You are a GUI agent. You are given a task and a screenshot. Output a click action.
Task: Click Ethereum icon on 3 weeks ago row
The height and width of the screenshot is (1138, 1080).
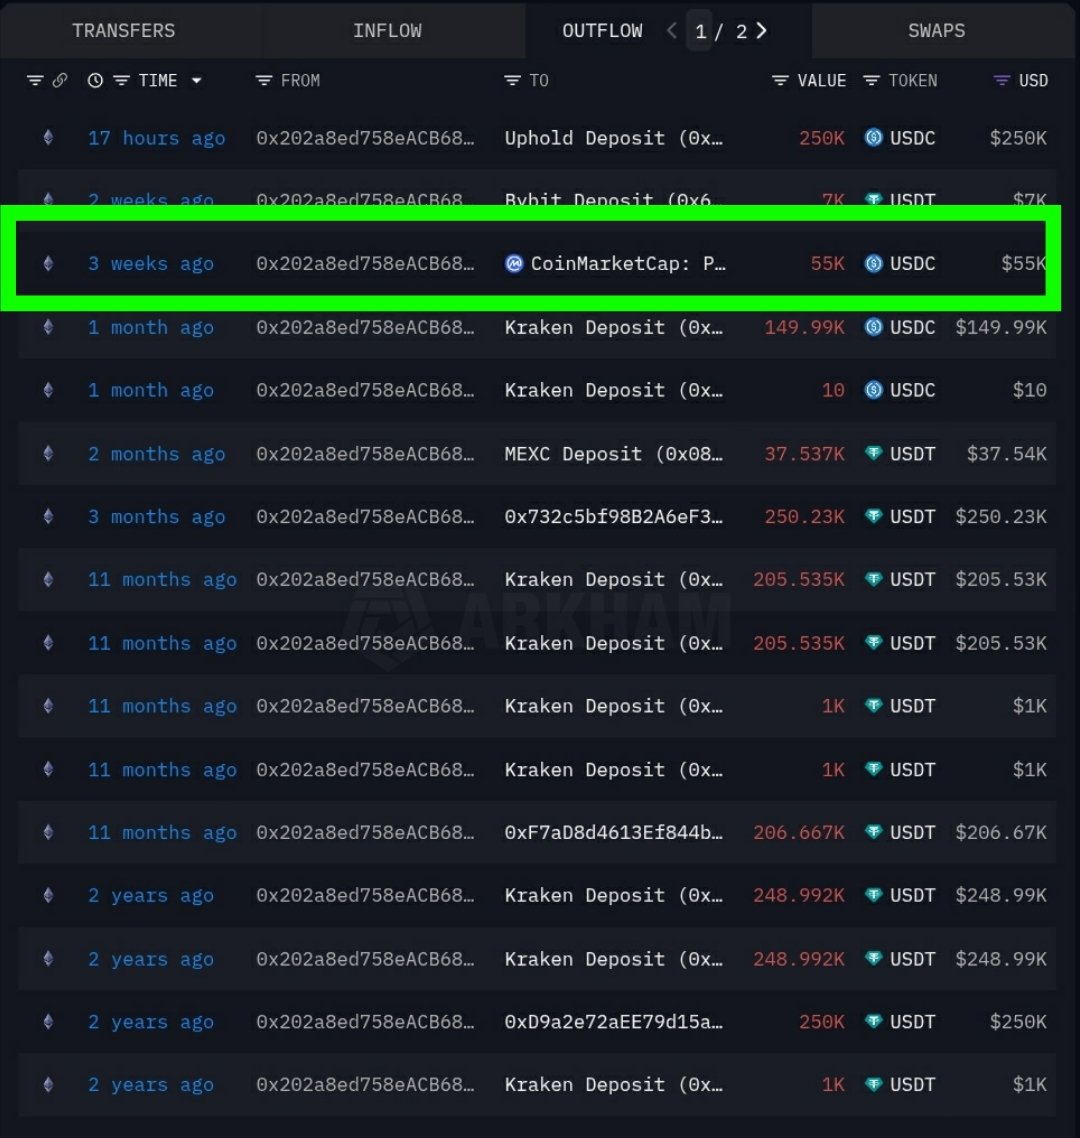48,263
